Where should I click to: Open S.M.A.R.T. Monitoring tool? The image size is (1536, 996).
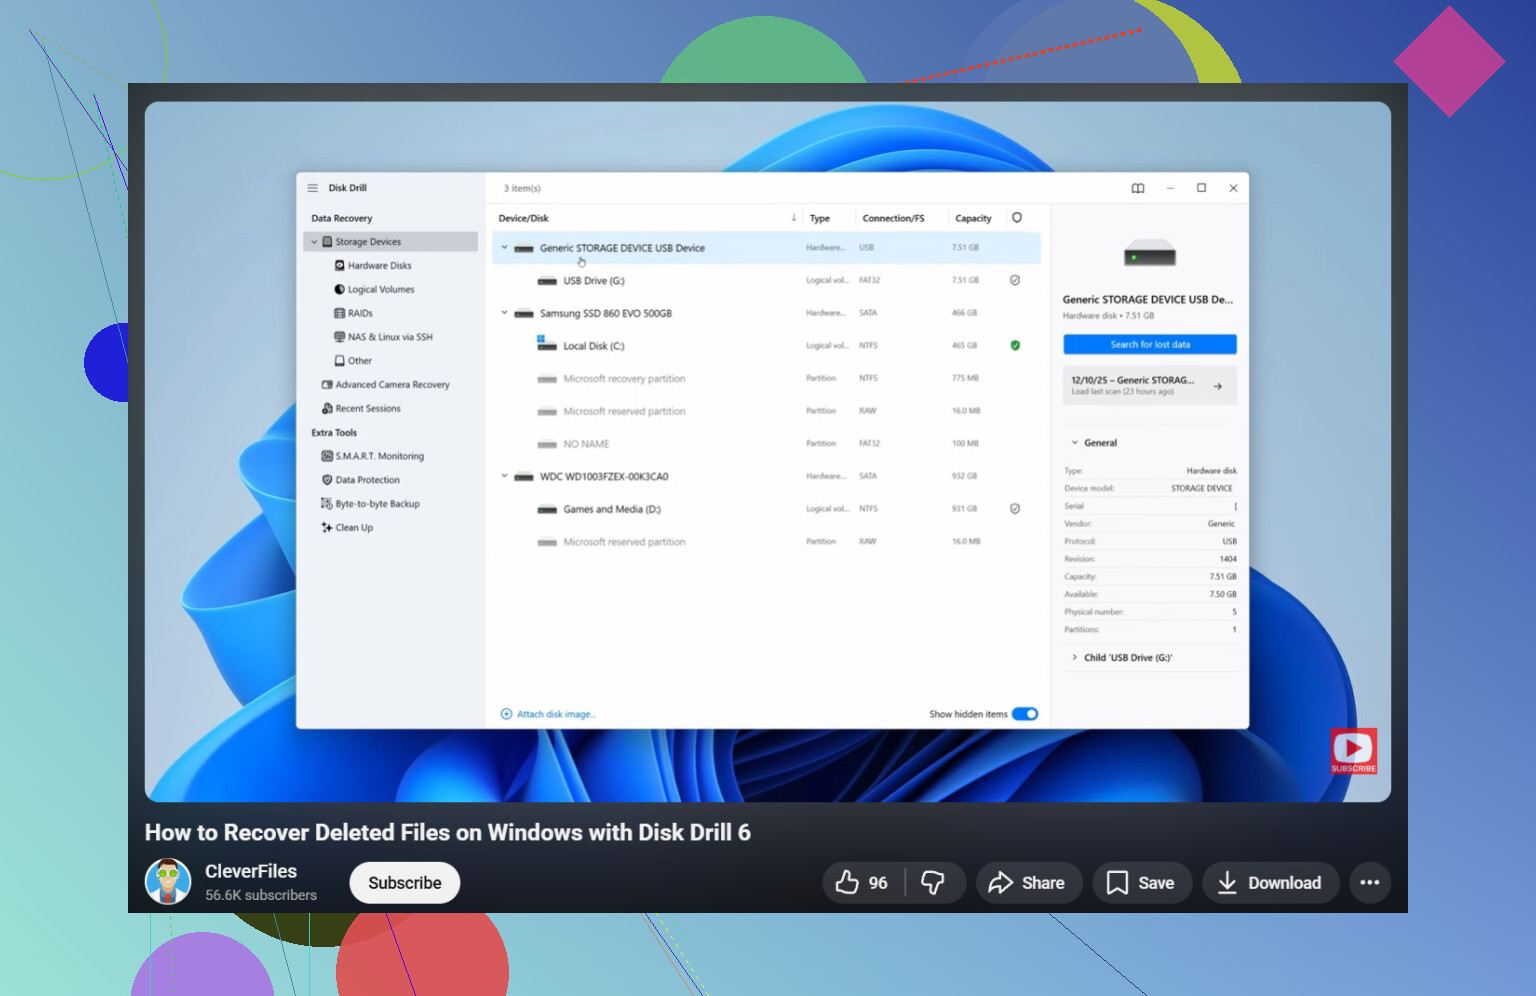(x=379, y=456)
